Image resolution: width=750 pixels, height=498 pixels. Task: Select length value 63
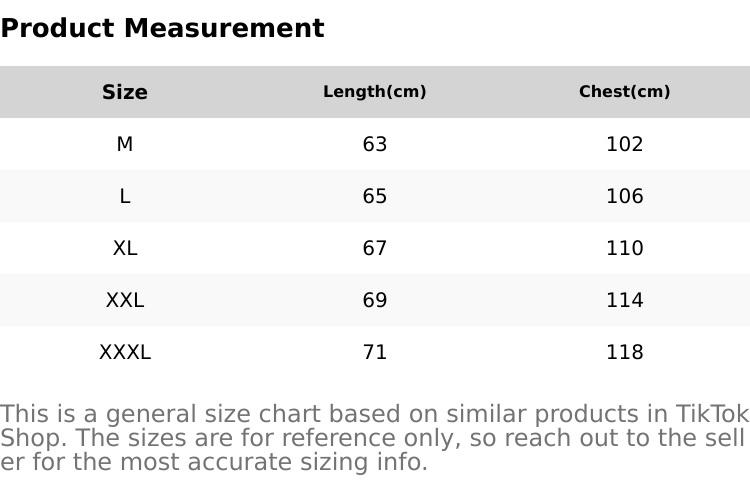(x=375, y=144)
